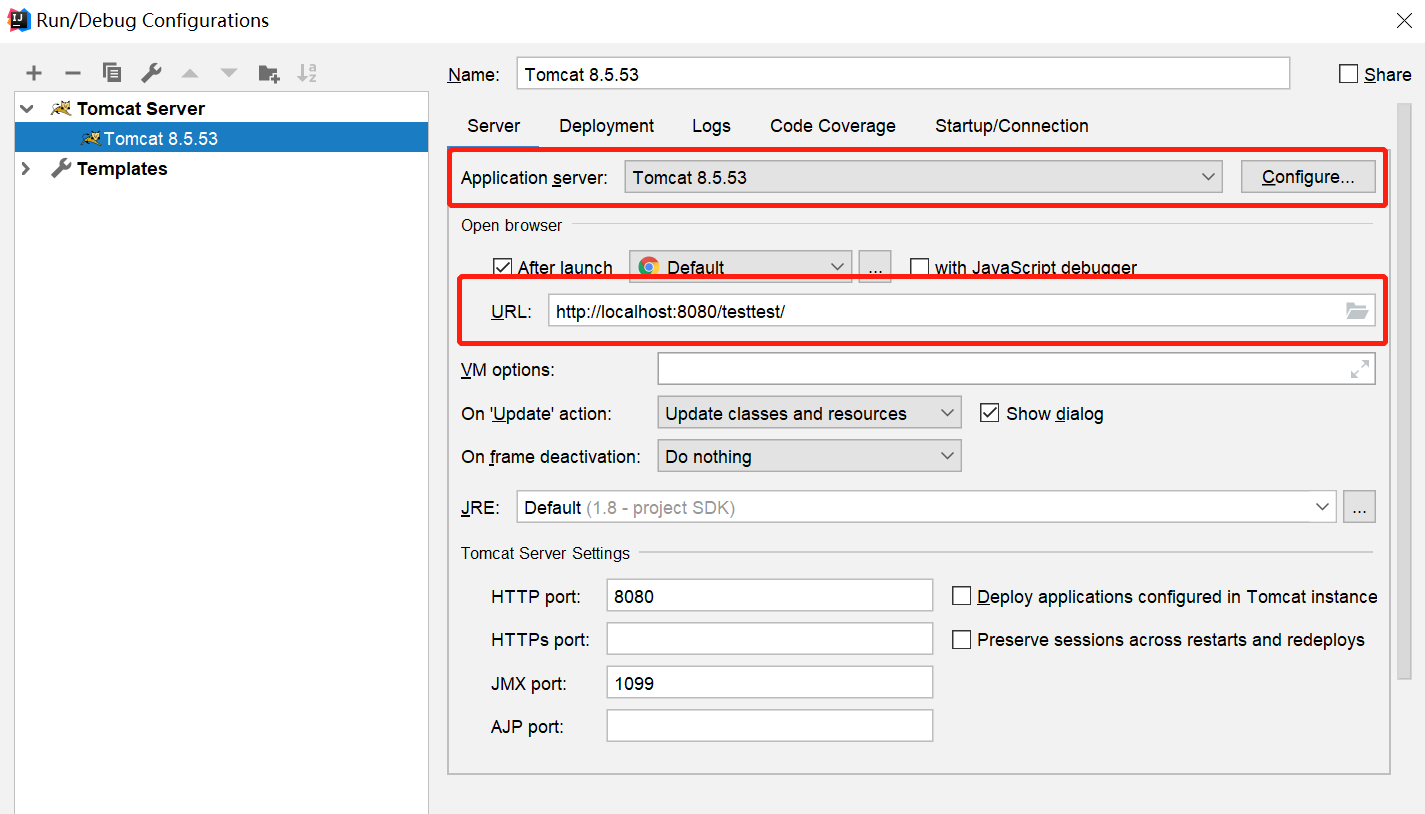This screenshot has height=814, width=1425.
Task: Click the folder icon in URL field
Action: point(1357,311)
